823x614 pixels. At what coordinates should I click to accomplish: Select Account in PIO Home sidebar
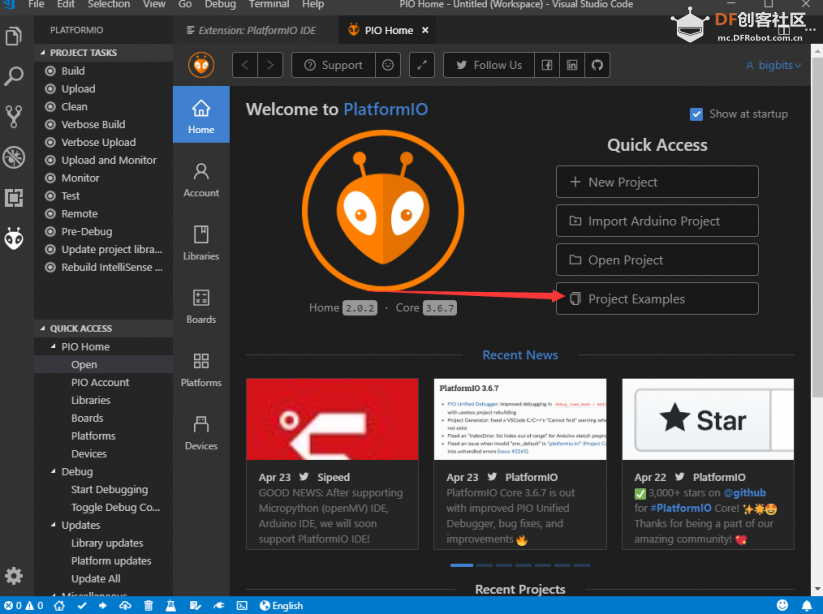201,180
